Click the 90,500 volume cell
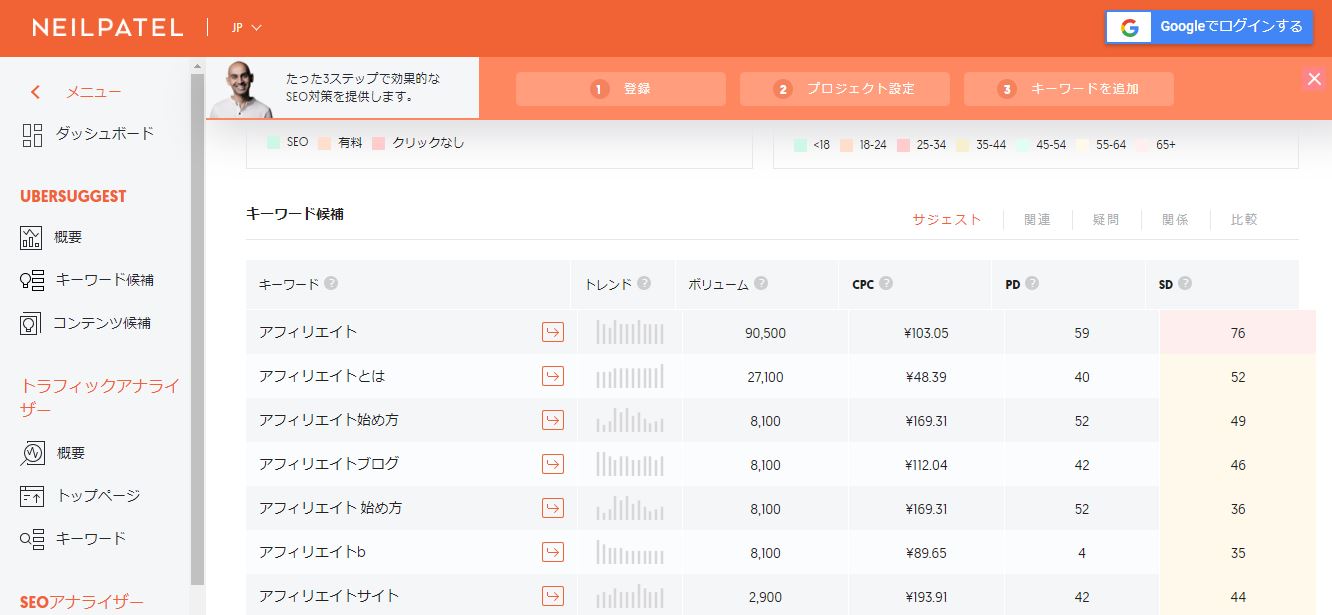This screenshot has height=615, width=1332. [x=765, y=333]
